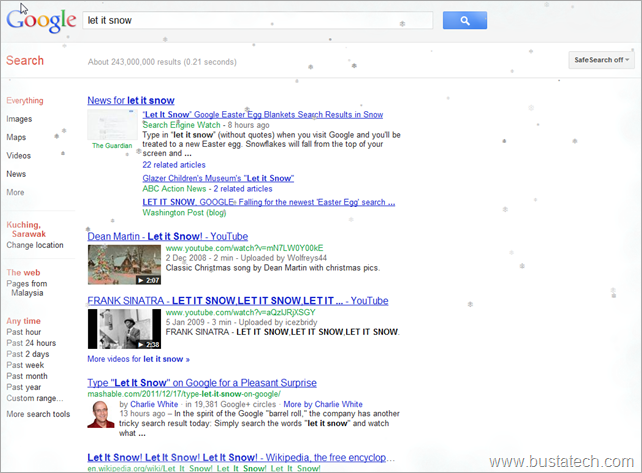642x473 pixels.
Task: Click the www.youtube.com/watch?v=mN7LW0Y00kE URL
Action: click(x=244, y=248)
